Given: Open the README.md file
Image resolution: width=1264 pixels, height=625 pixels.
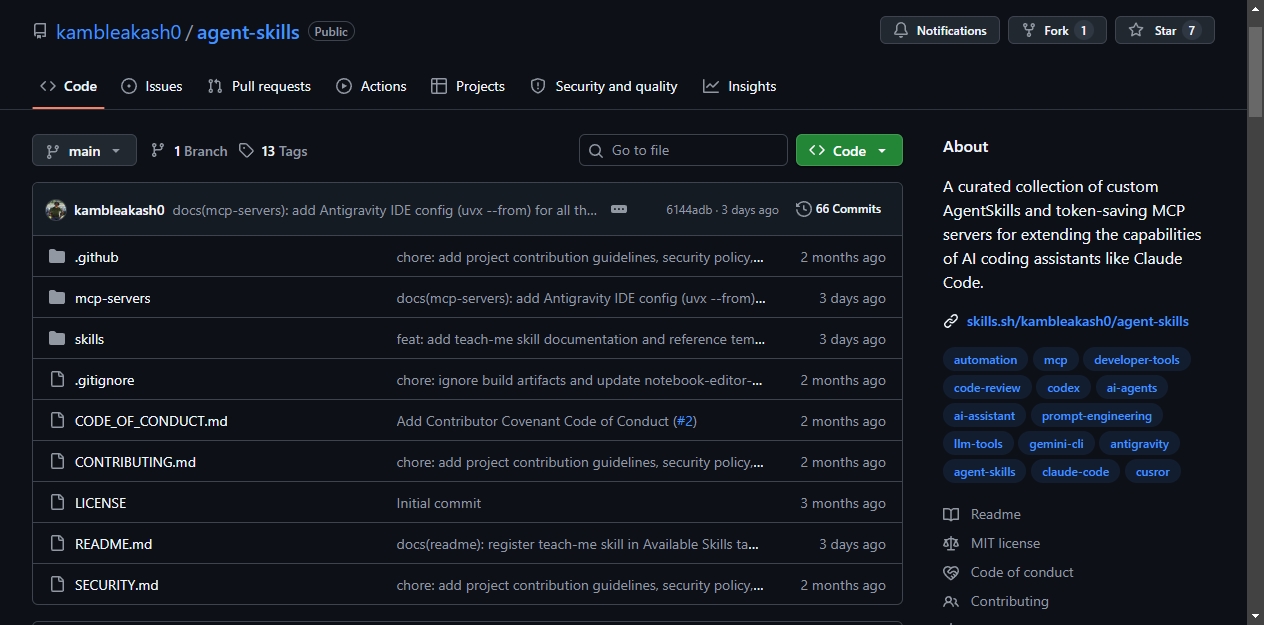Looking at the screenshot, I should tap(114, 544).
